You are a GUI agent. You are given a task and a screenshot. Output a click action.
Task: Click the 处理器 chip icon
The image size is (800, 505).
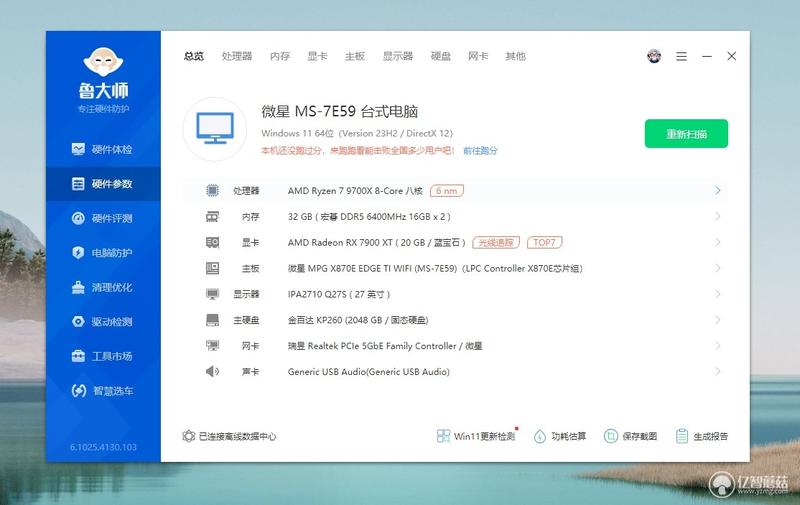(x=212, y=191)
